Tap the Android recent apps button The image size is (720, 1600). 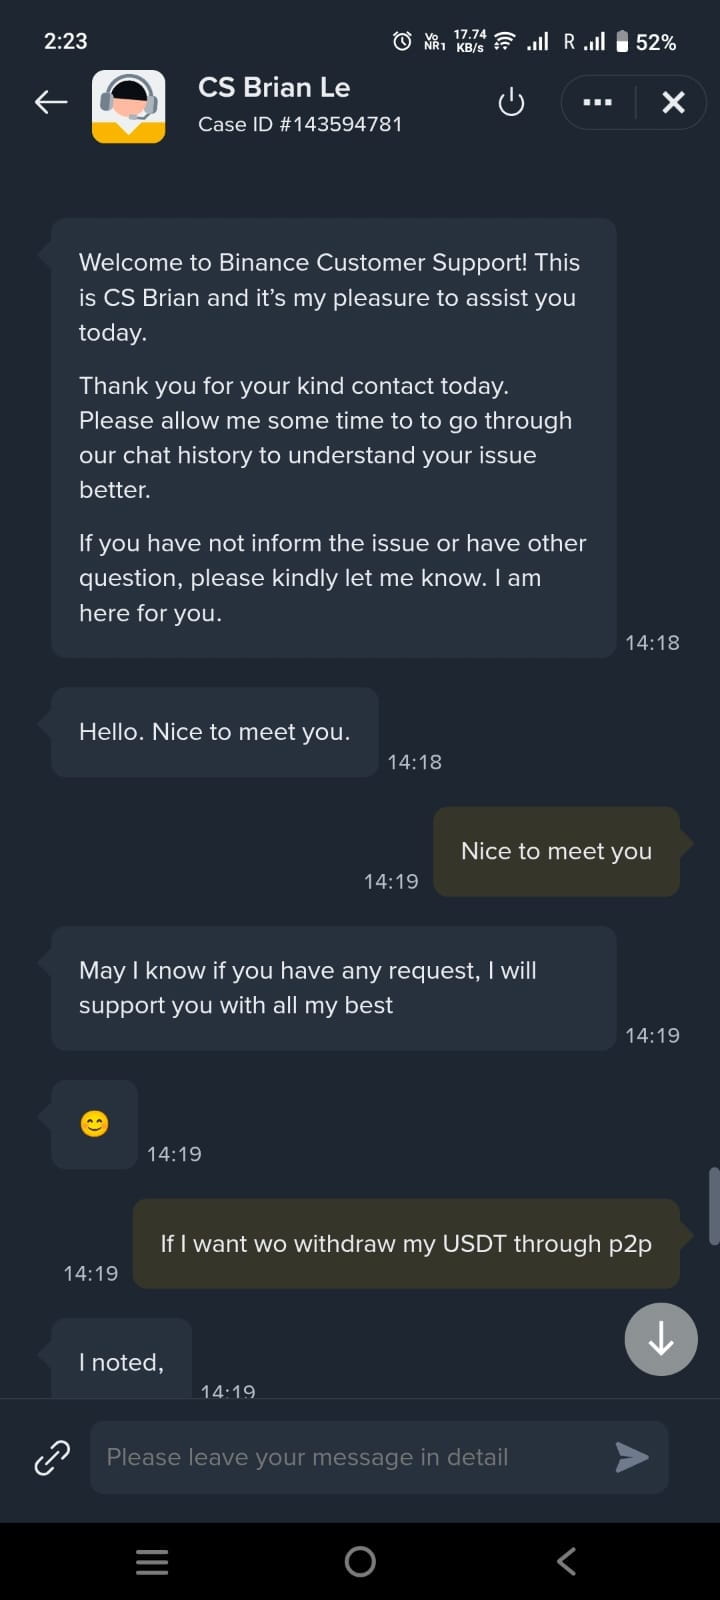click(x=152, y=1561)
